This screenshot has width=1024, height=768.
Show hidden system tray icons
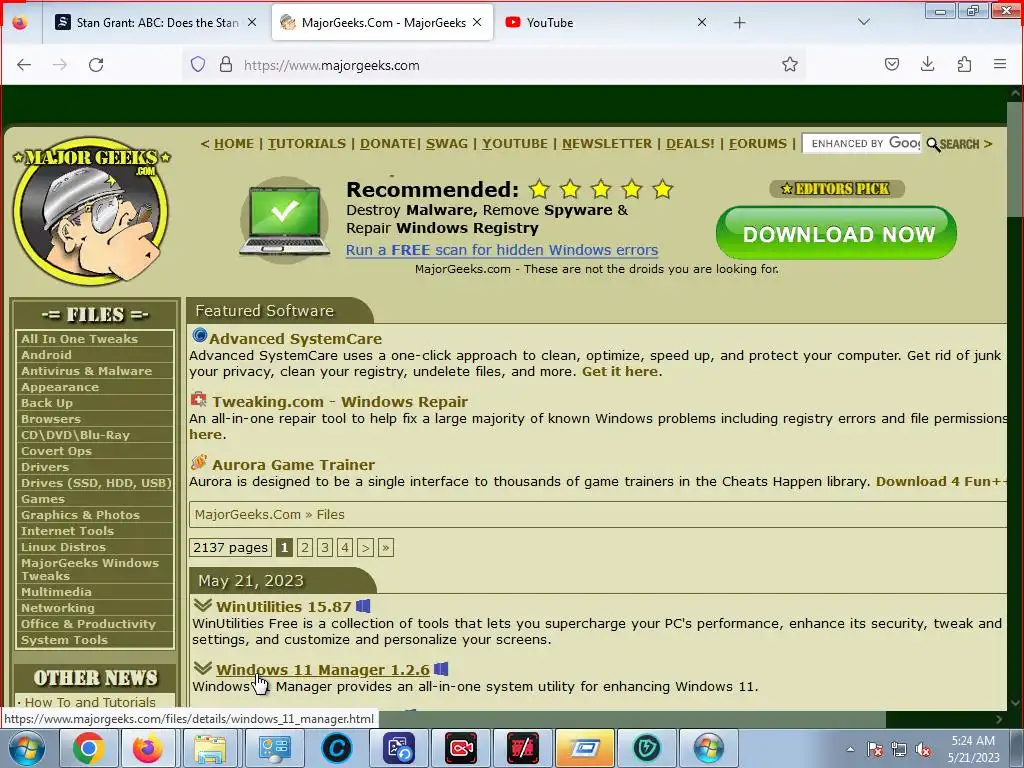pyautogui.click(x=850, y=749)
